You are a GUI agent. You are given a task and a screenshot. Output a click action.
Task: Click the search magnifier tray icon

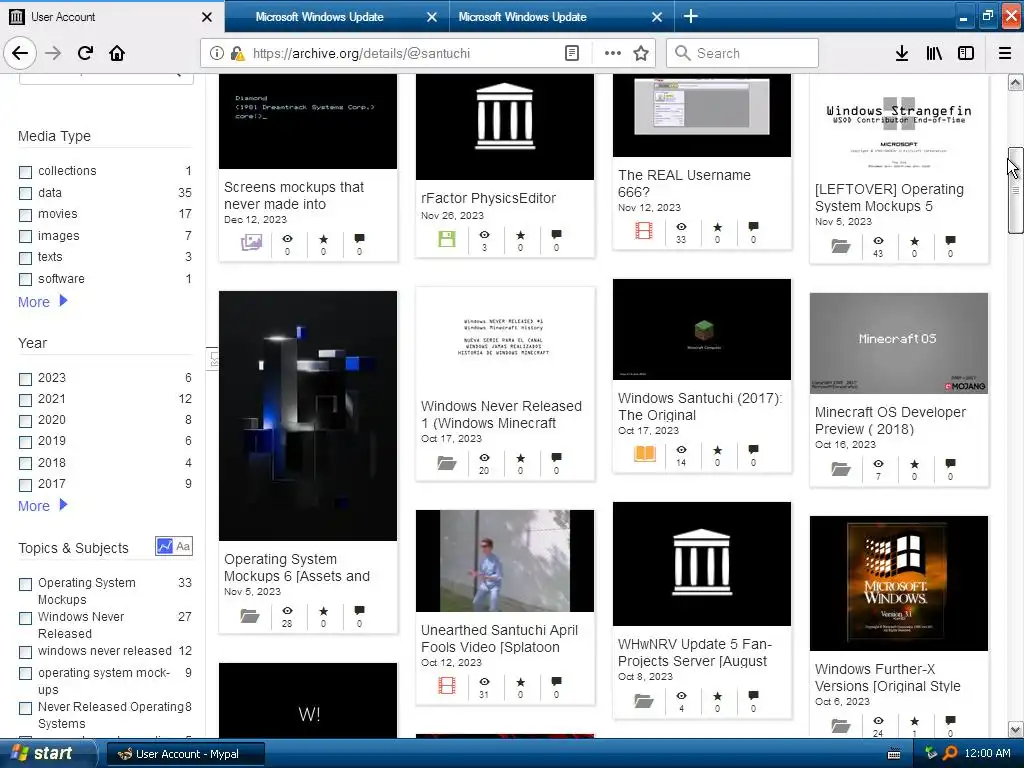pos(950,753)
